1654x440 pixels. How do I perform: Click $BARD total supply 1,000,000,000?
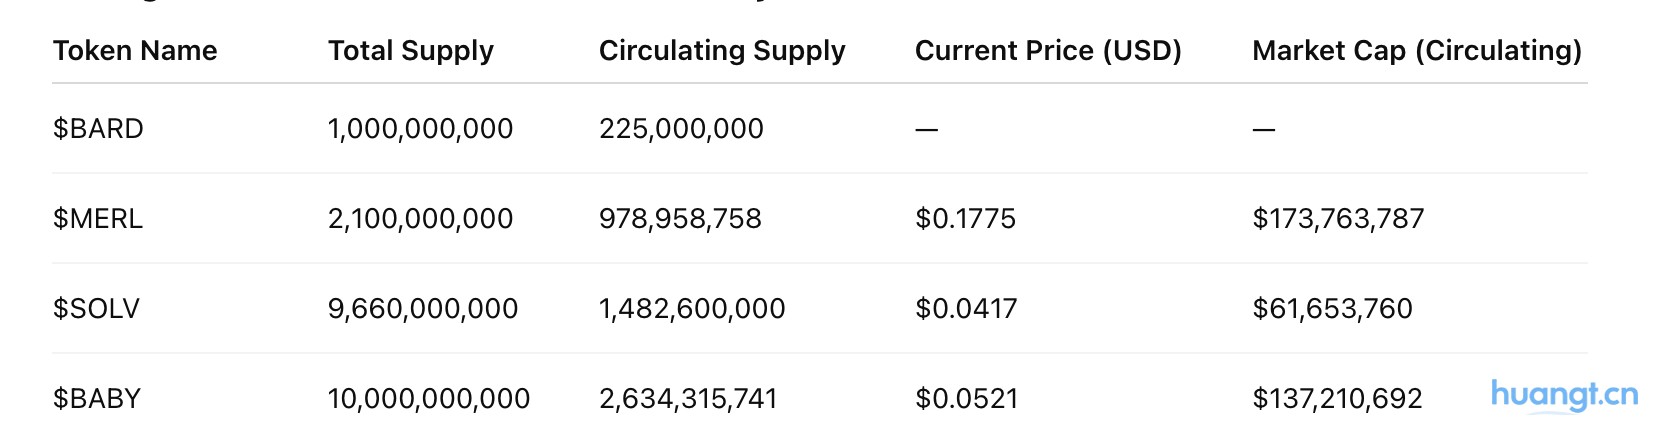[420, 129]
